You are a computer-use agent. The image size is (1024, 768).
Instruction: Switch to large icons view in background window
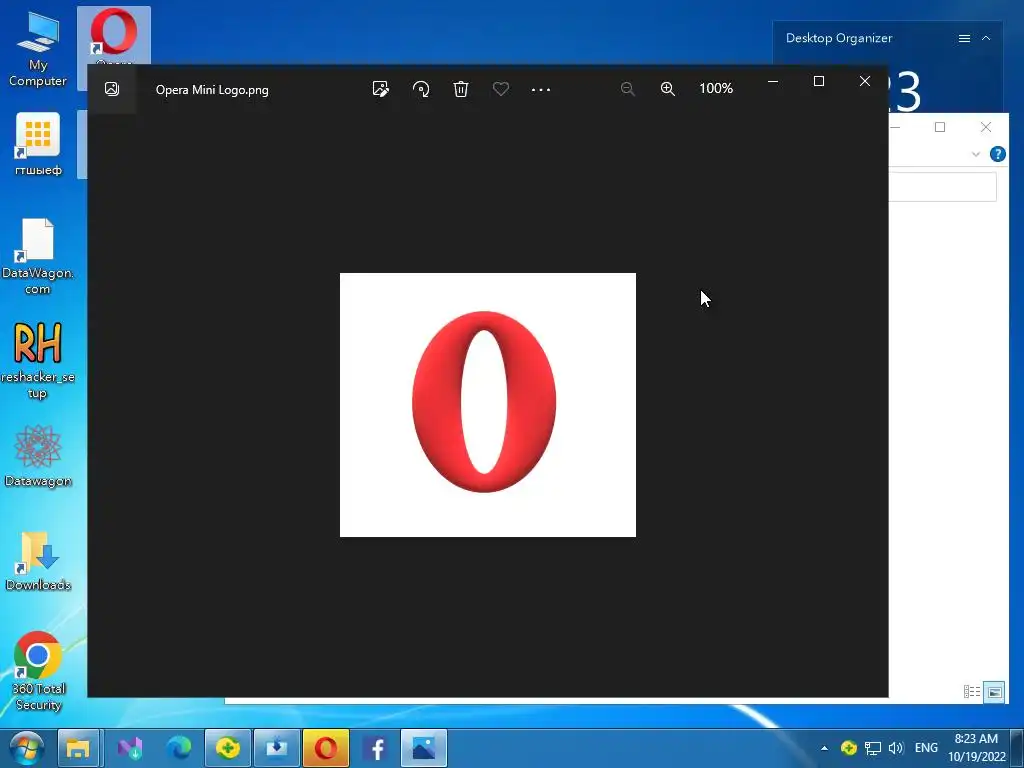pyautogui.click(x=994, y=692)
